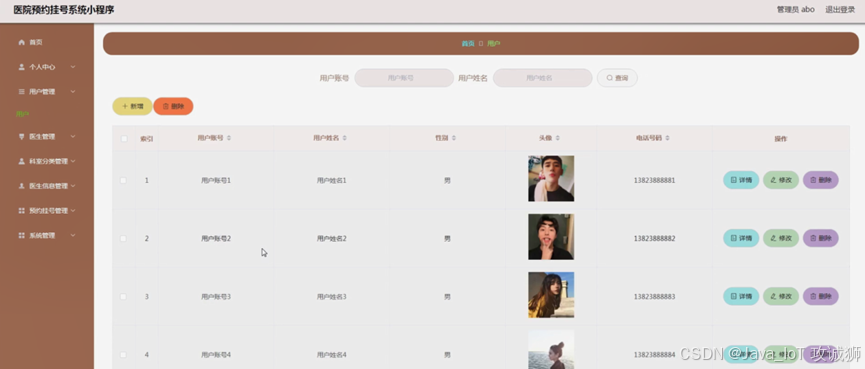Click the orange 删除 batch delete button

click(173, 106)
